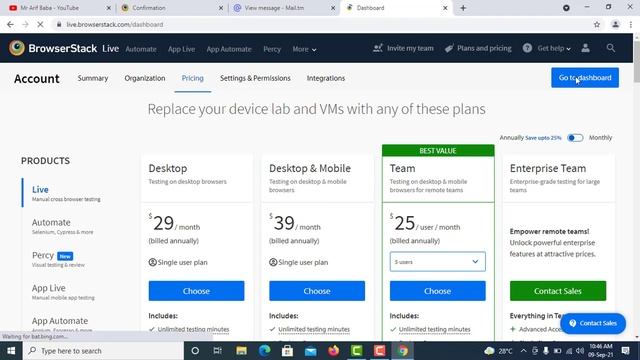Click Unlimited testing minutes under Desktop plan

coord(193,329)
